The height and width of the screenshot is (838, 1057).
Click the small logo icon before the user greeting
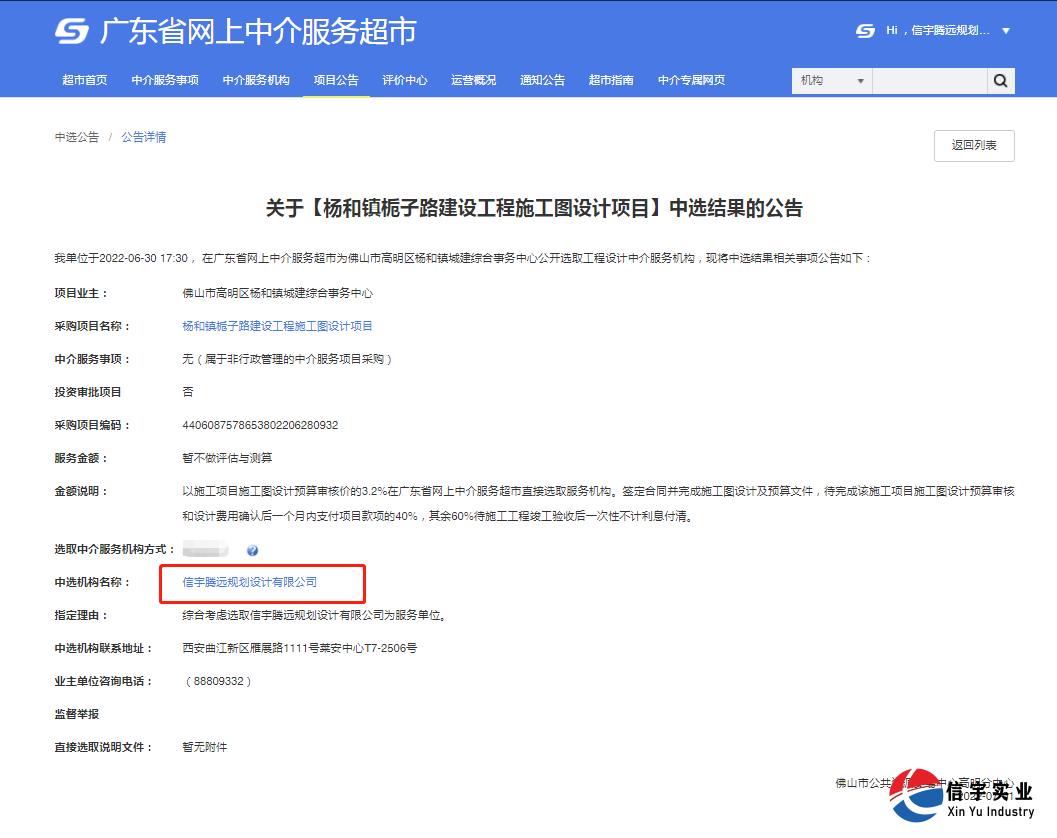862,31
